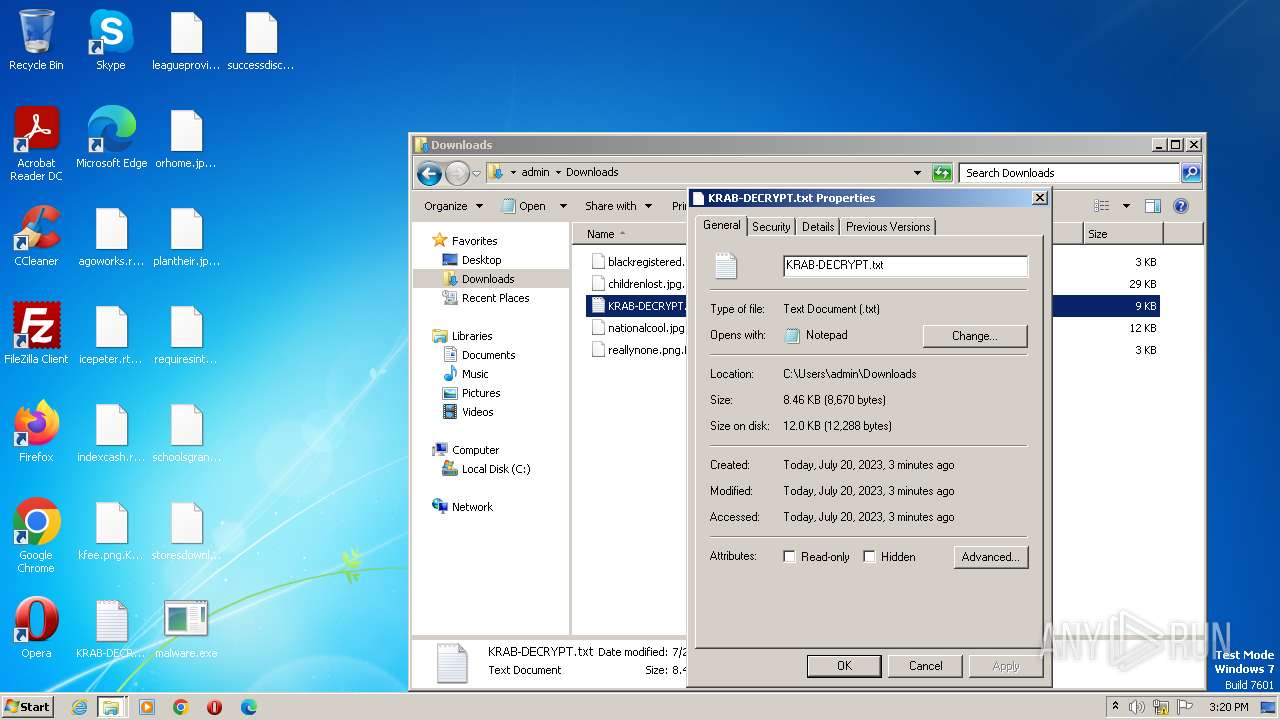Open Internet Explorer from taskbar

pos(79,707)
